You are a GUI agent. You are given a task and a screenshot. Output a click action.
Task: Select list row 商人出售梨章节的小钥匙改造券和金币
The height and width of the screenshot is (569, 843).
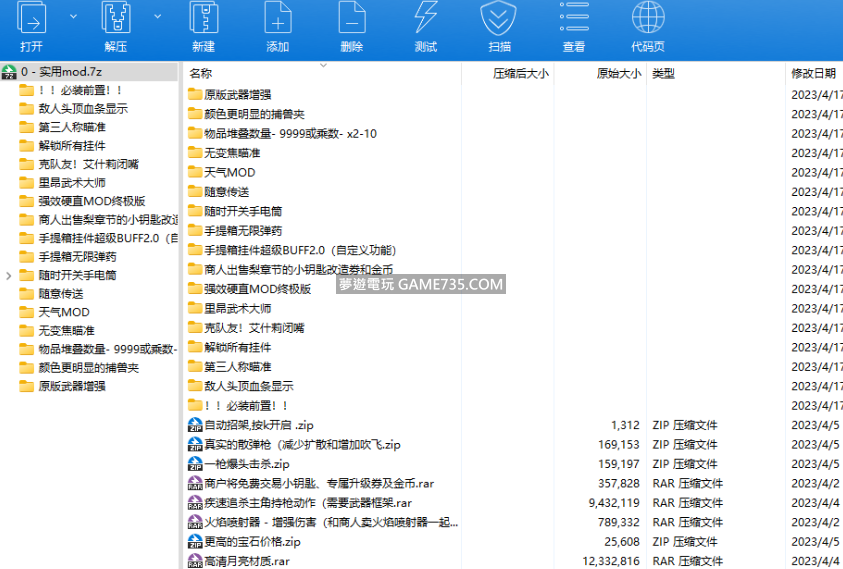click(513, 269)
